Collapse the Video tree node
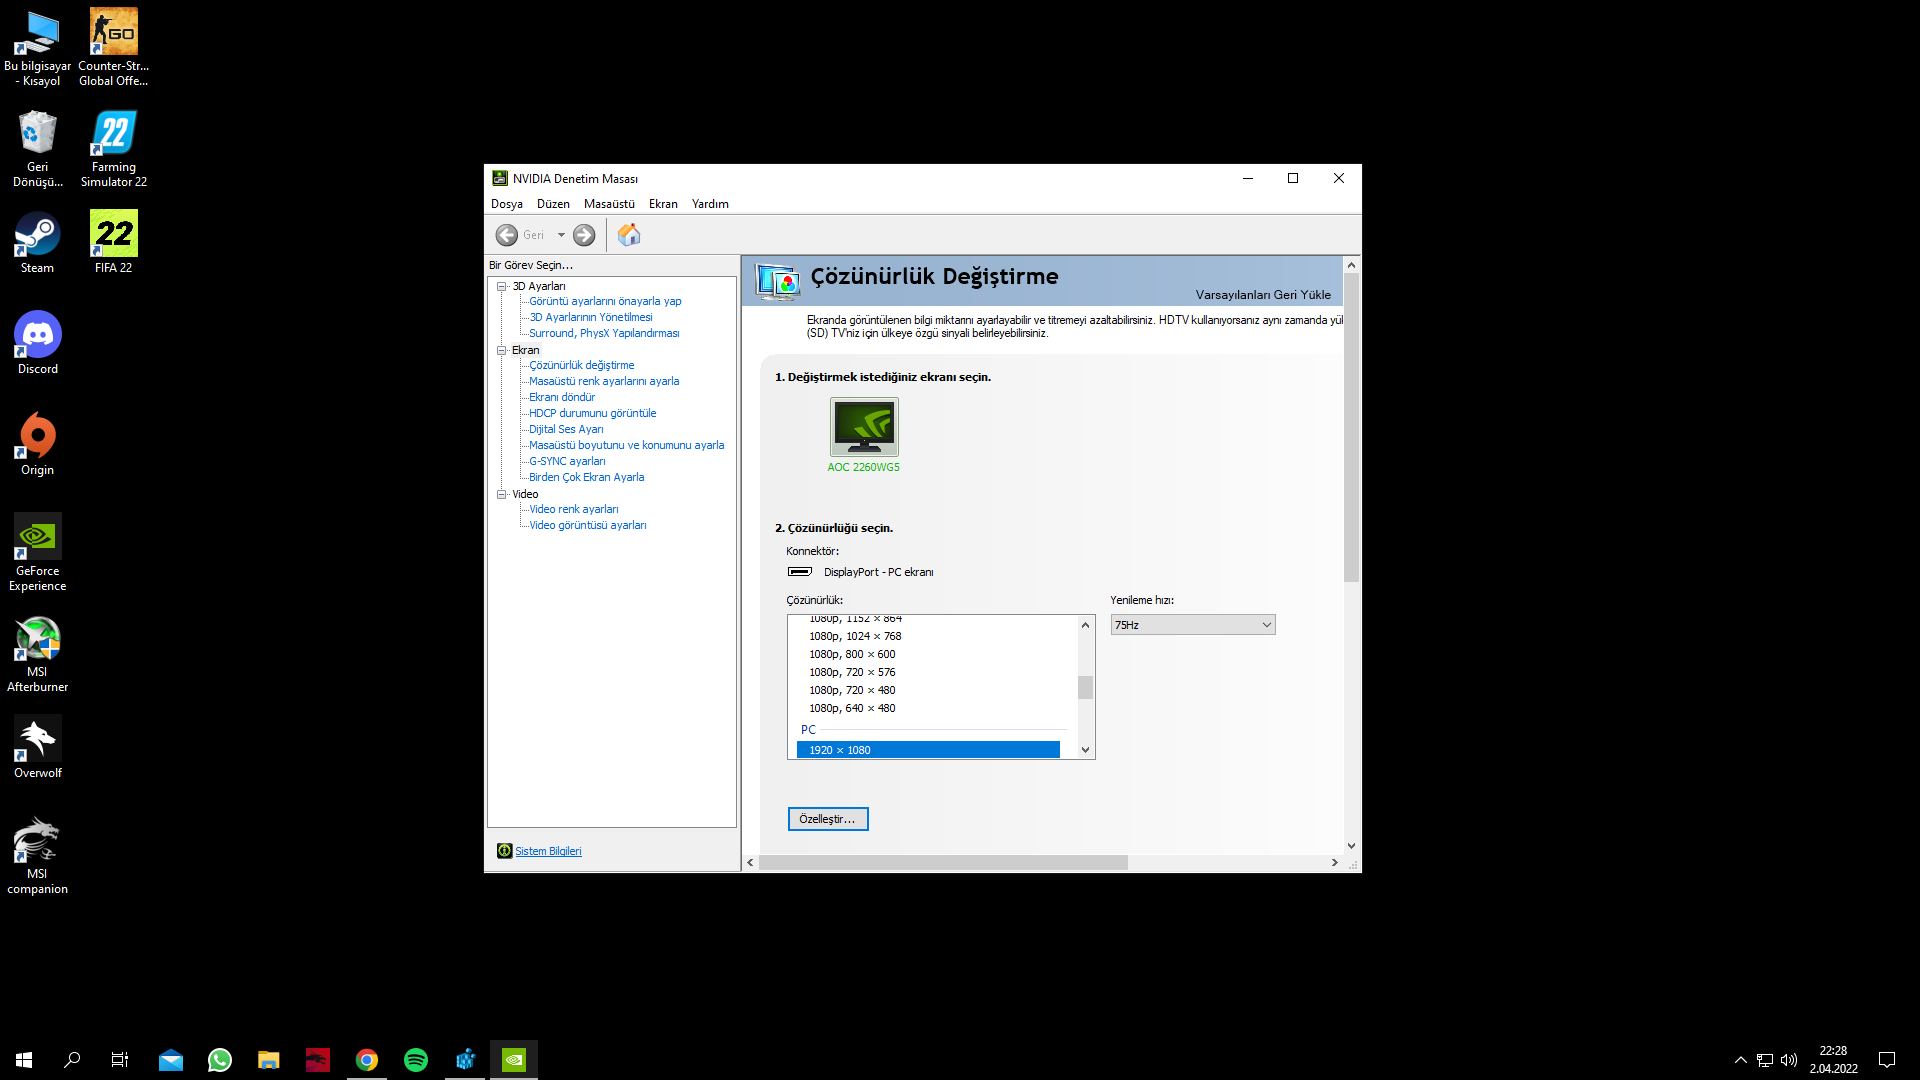The width and height of the screenshot is (1920, 1080). [502, 494]
